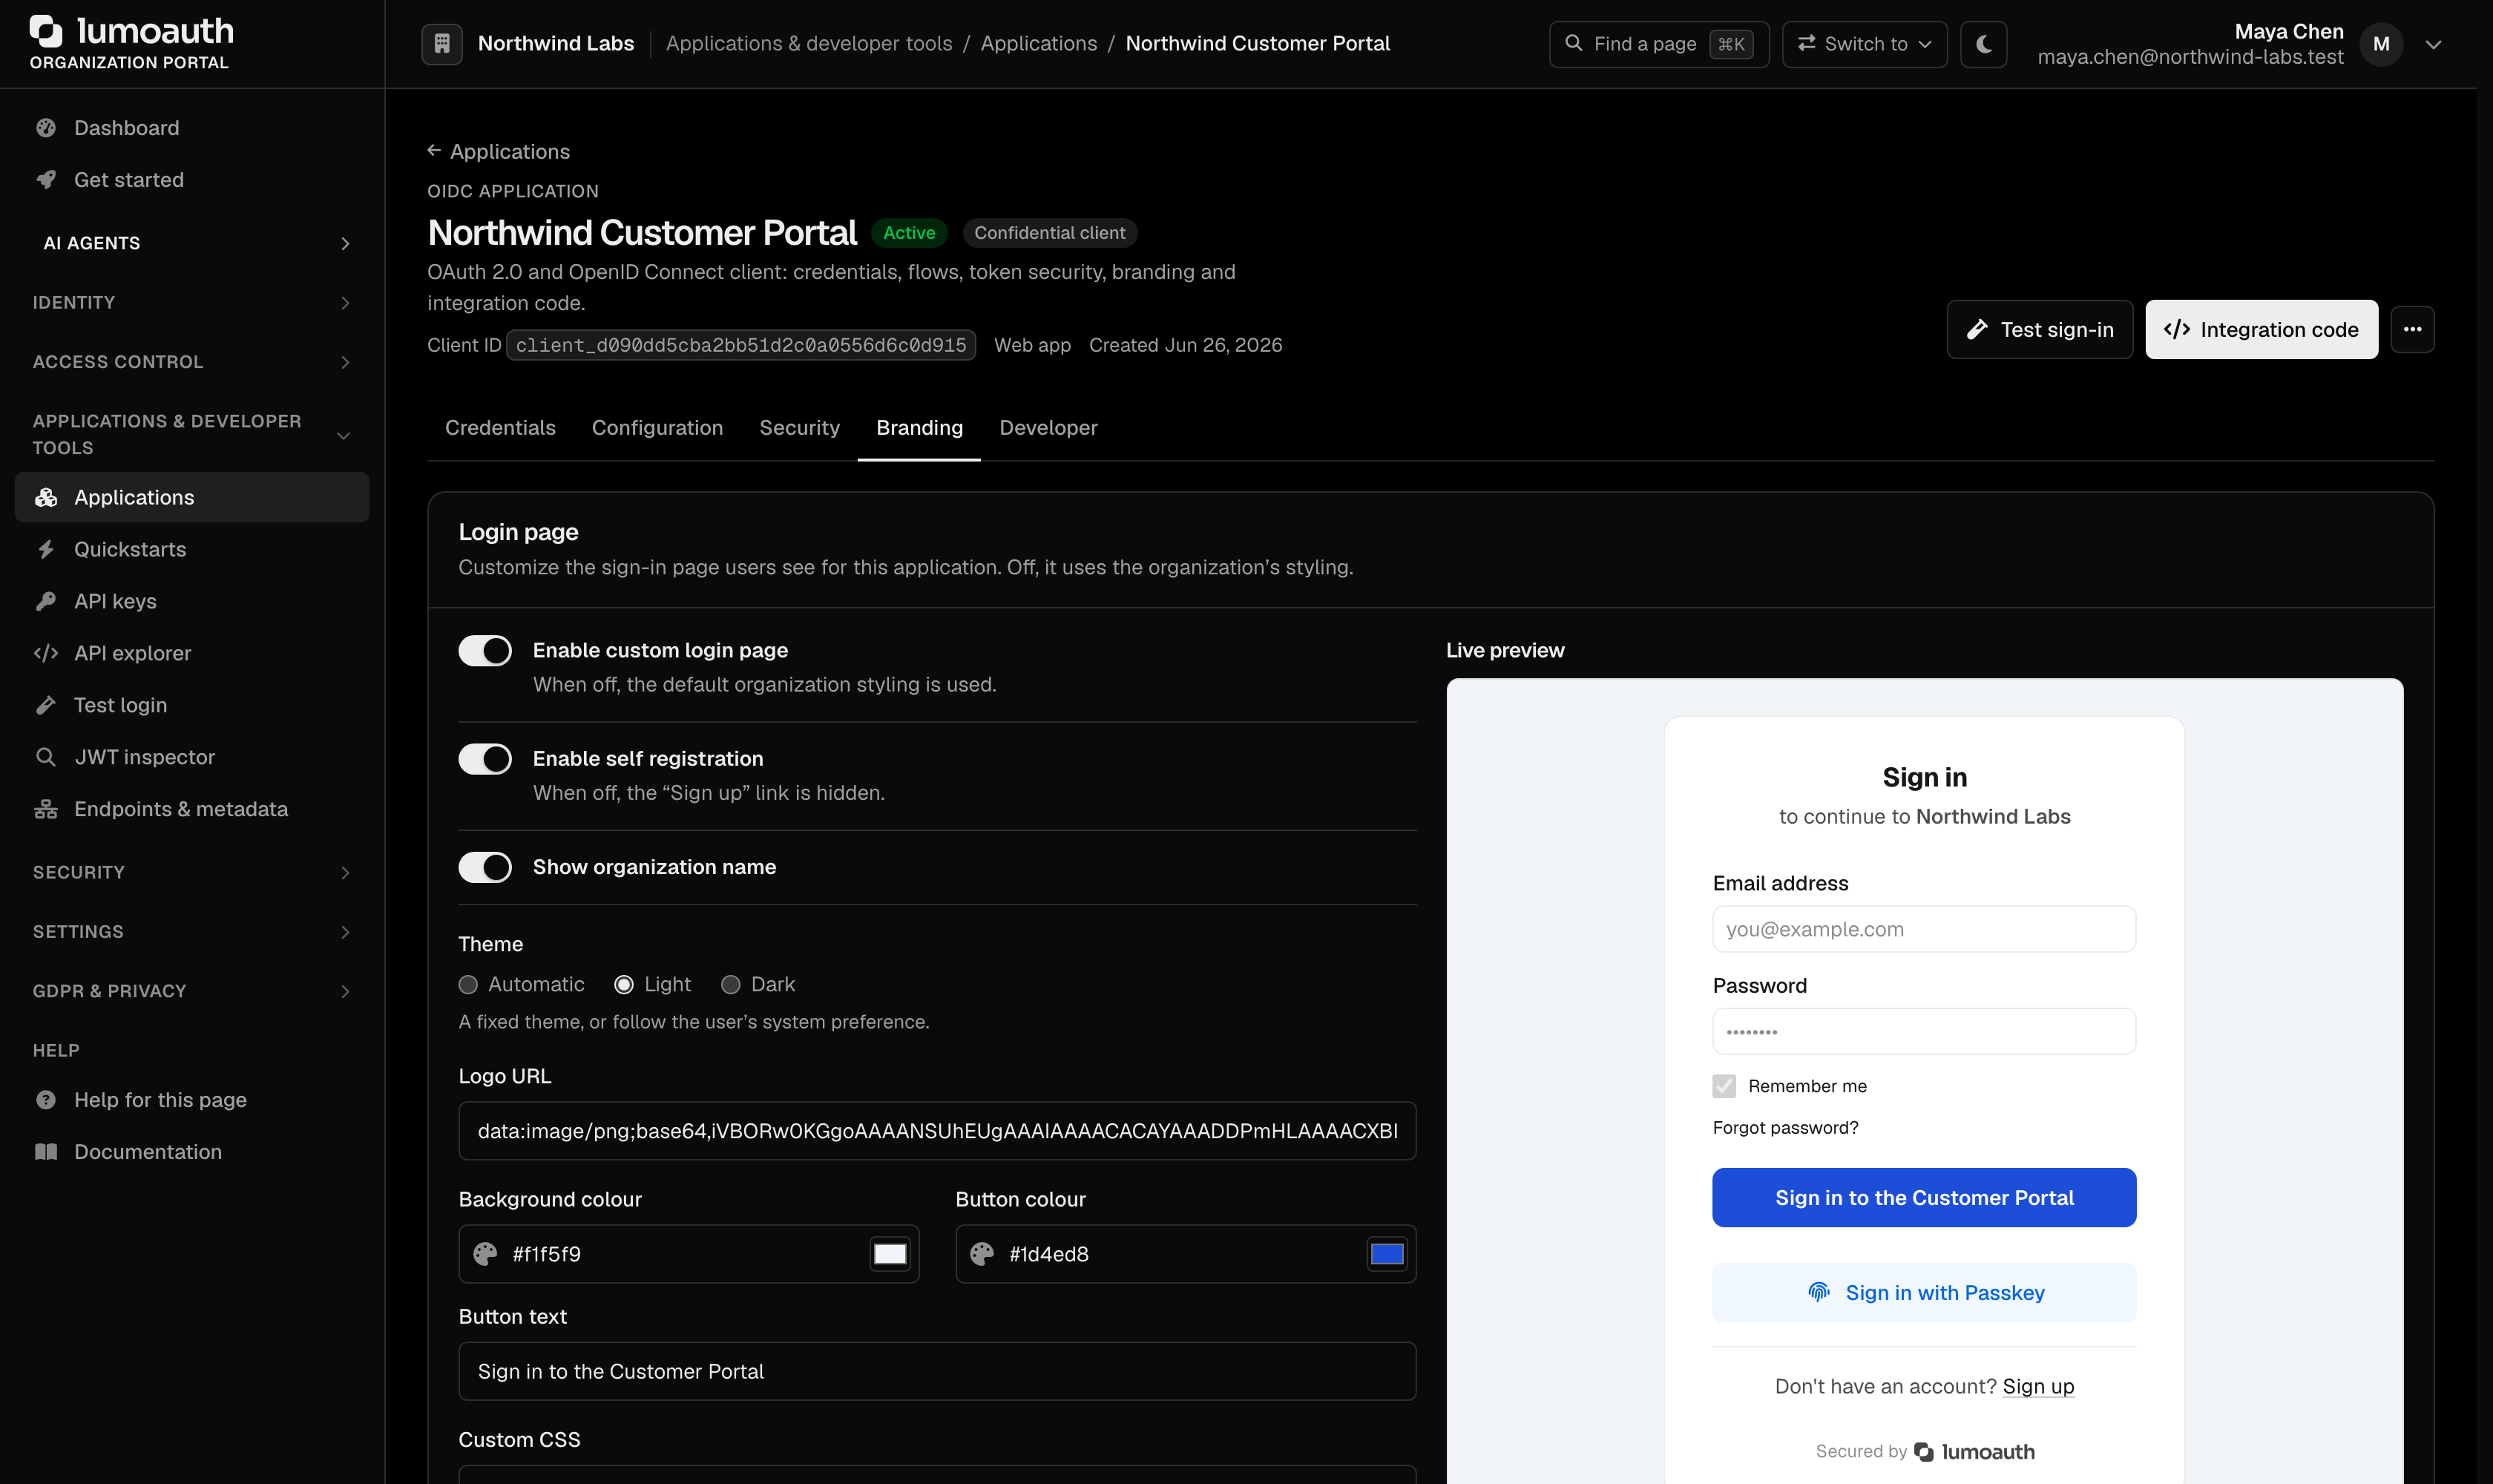The height and width of the screenshot is (1484, 2493).
Task: Click the Email address field in preview
Action: 1924,929
